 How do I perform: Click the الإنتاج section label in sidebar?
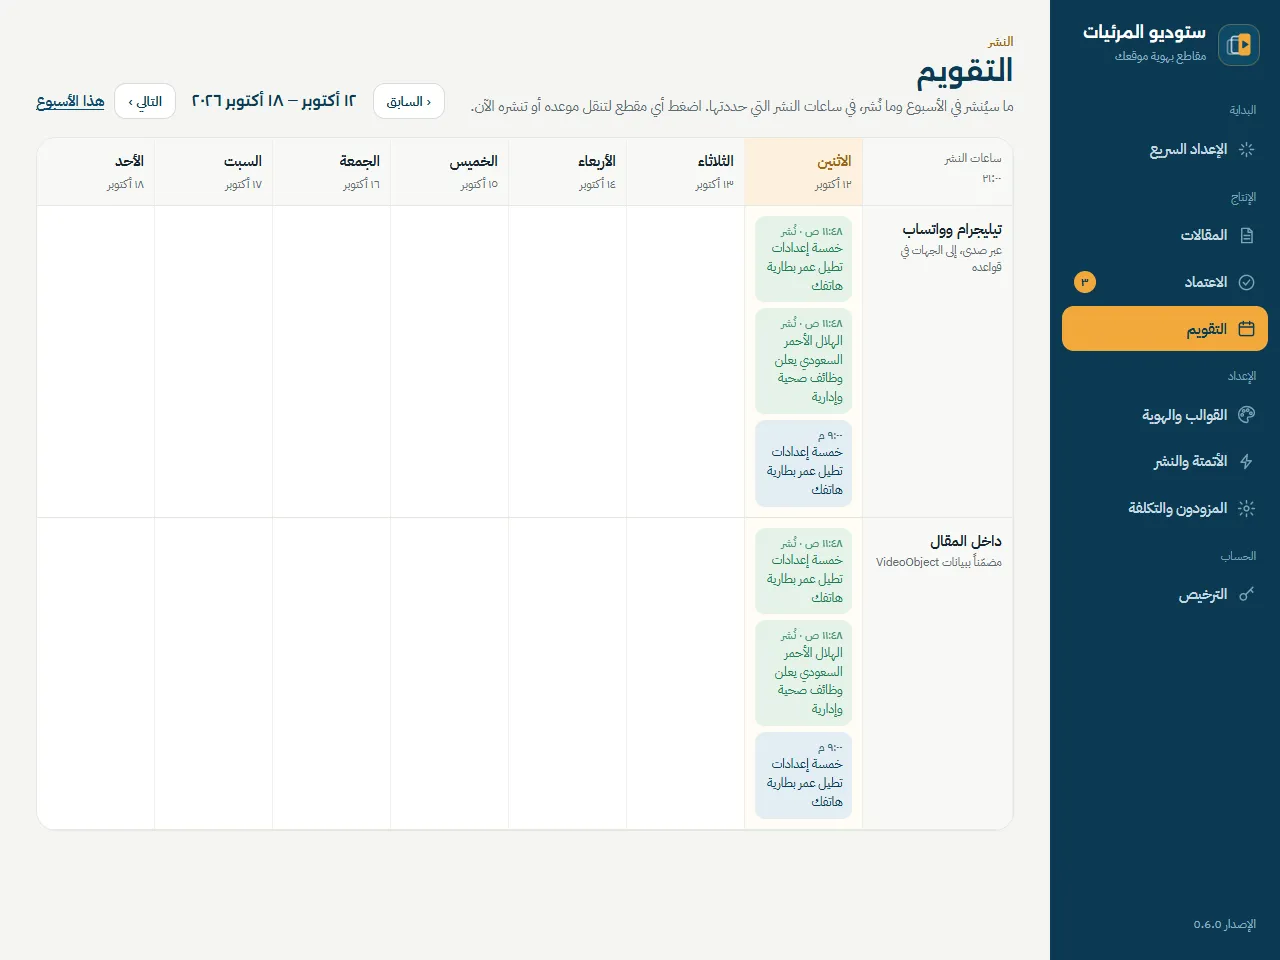pos(1243,197)
